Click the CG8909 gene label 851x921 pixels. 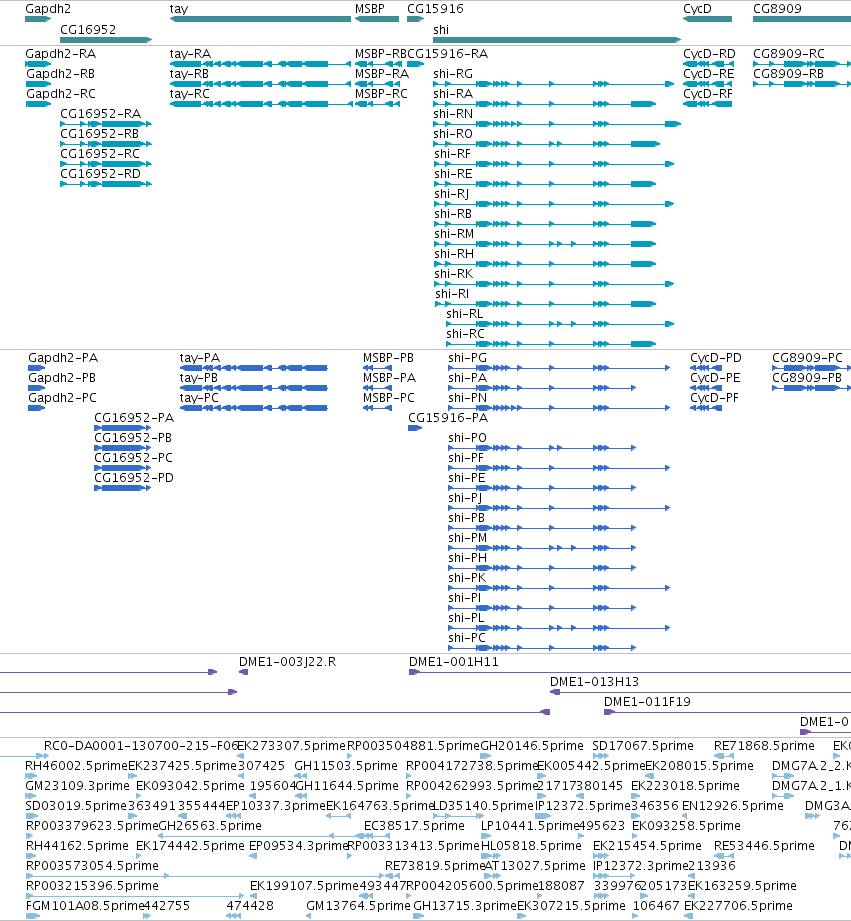[x=777, y=9]
